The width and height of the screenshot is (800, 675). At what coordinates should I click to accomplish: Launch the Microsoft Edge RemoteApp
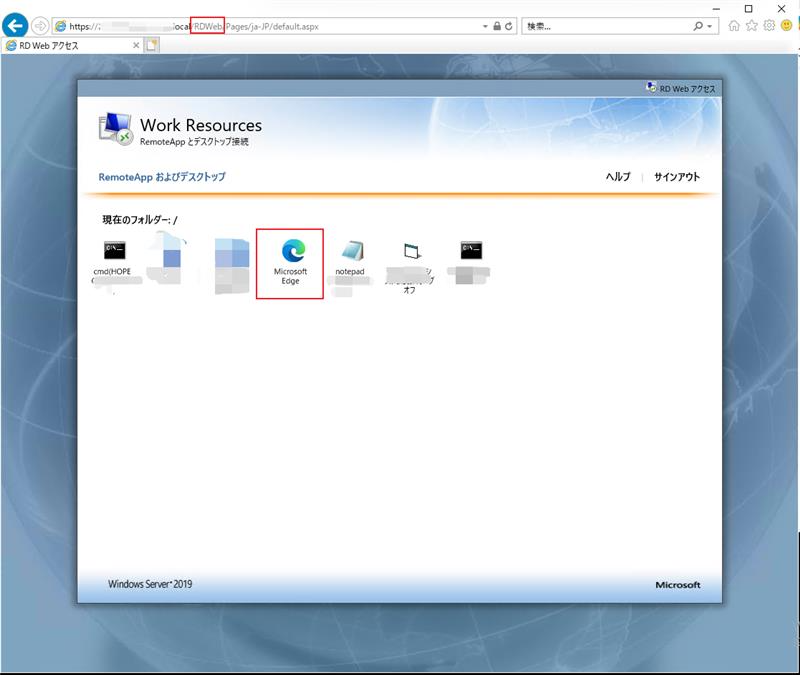(290, 263)
